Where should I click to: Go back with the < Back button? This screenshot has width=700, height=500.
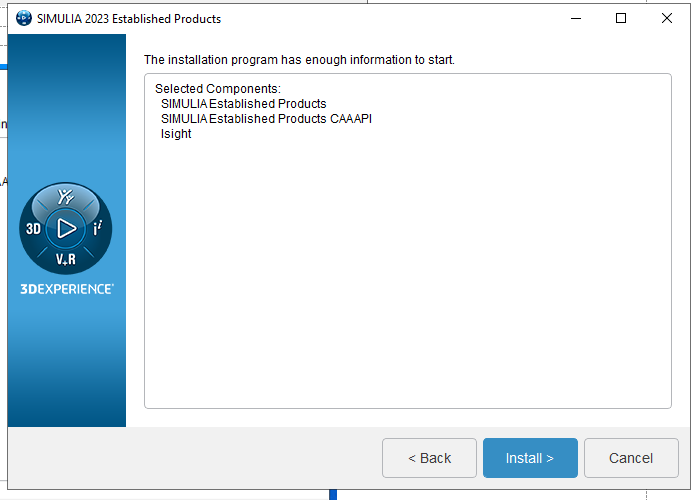pyautogui.click(x=429, y=458)
